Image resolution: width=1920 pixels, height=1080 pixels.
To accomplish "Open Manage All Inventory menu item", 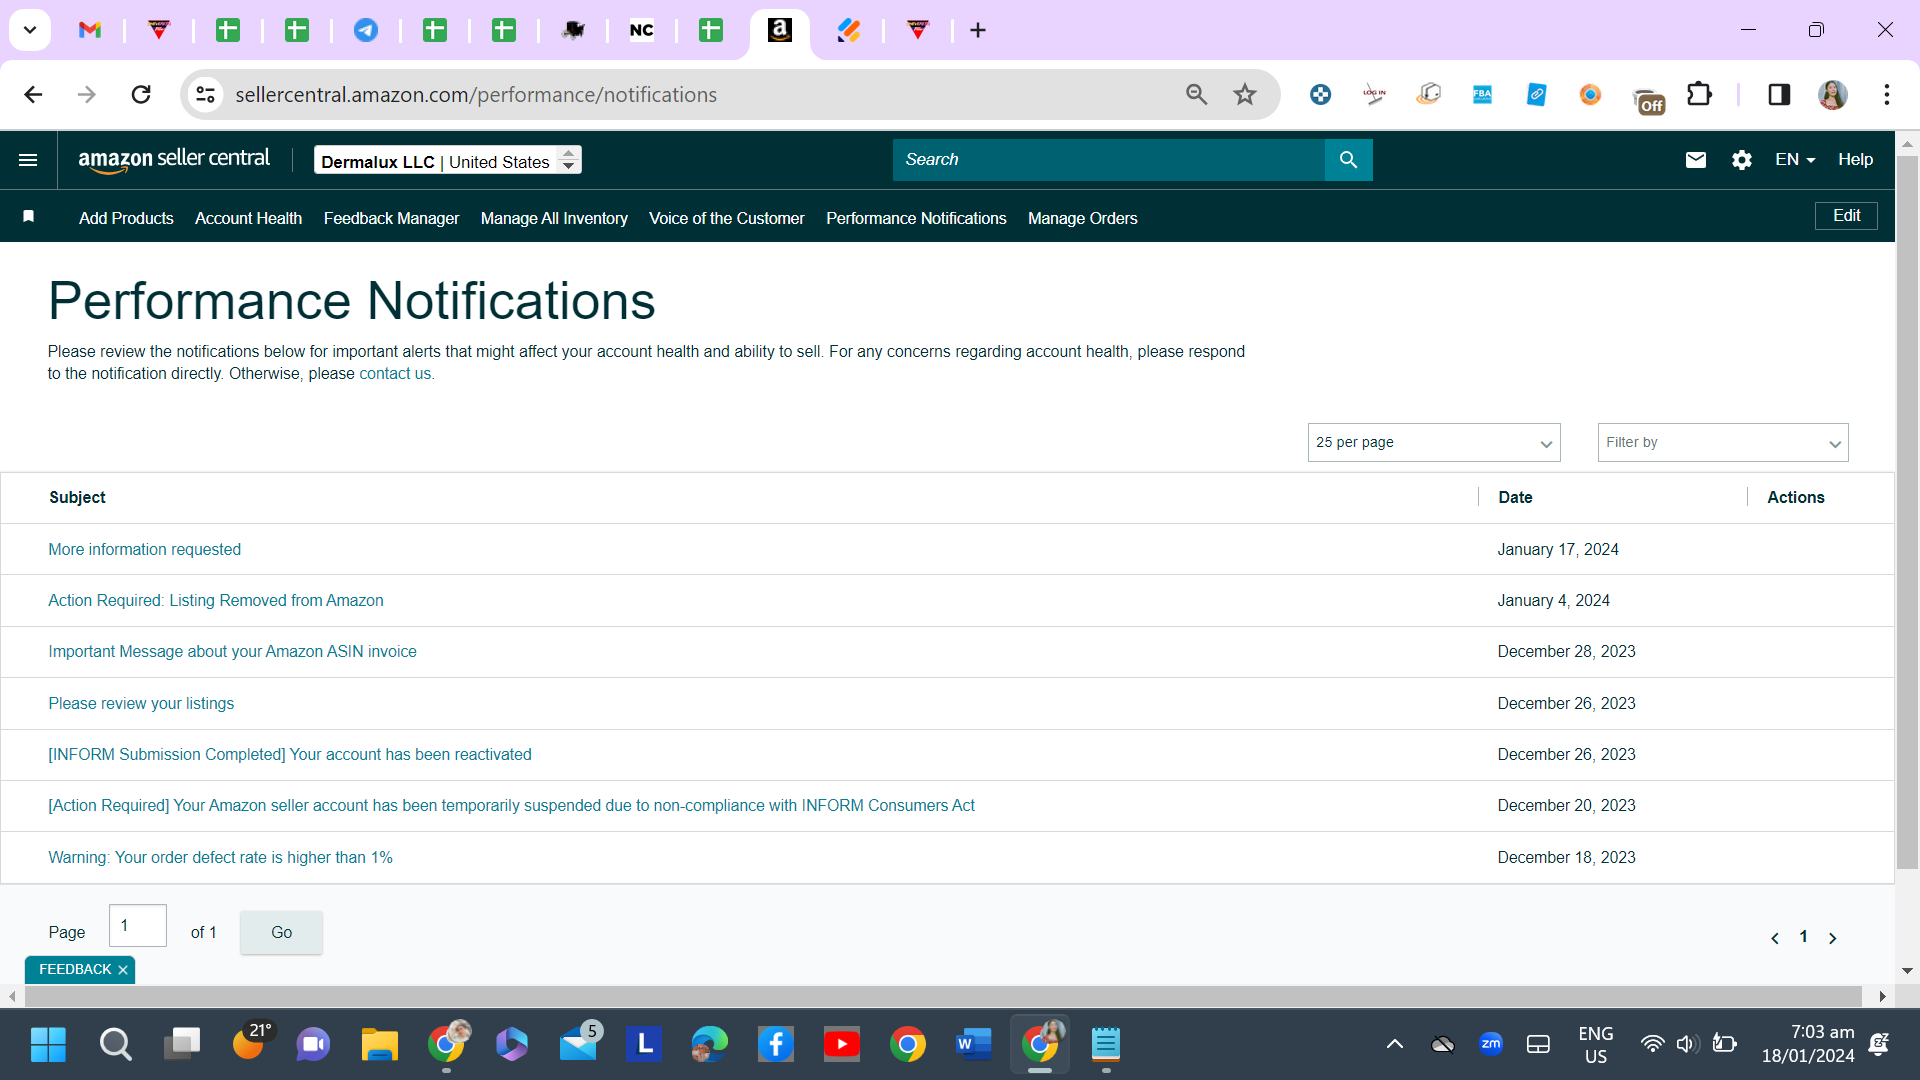I will 554,218.
